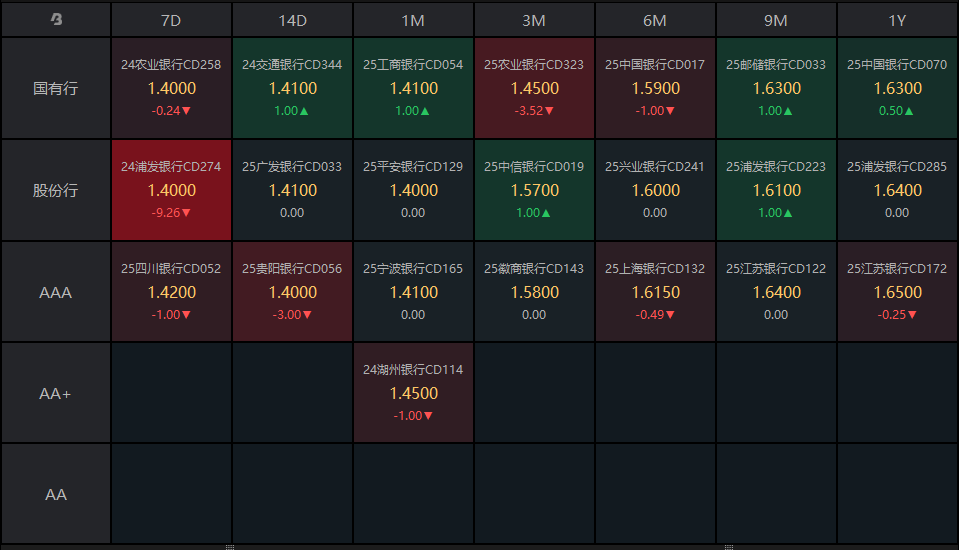Click the logo icon in top-left corner

tap(56, 19)
